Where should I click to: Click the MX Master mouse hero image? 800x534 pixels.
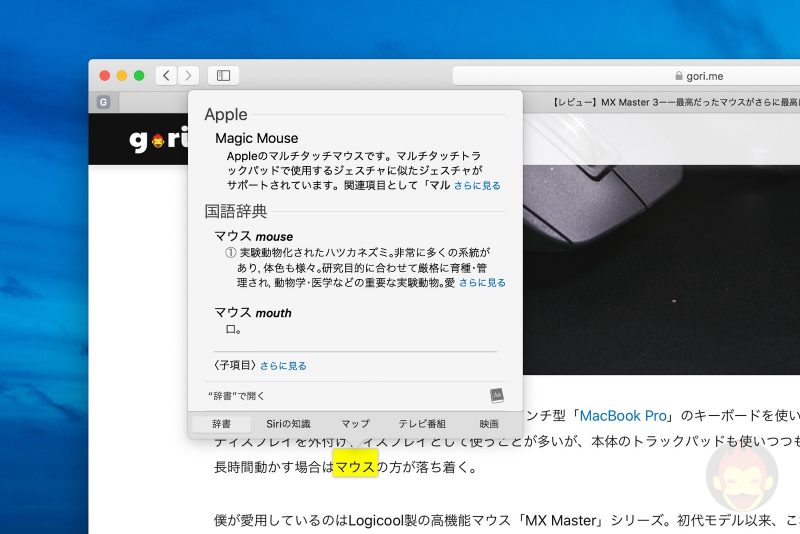tap(661, 269)
